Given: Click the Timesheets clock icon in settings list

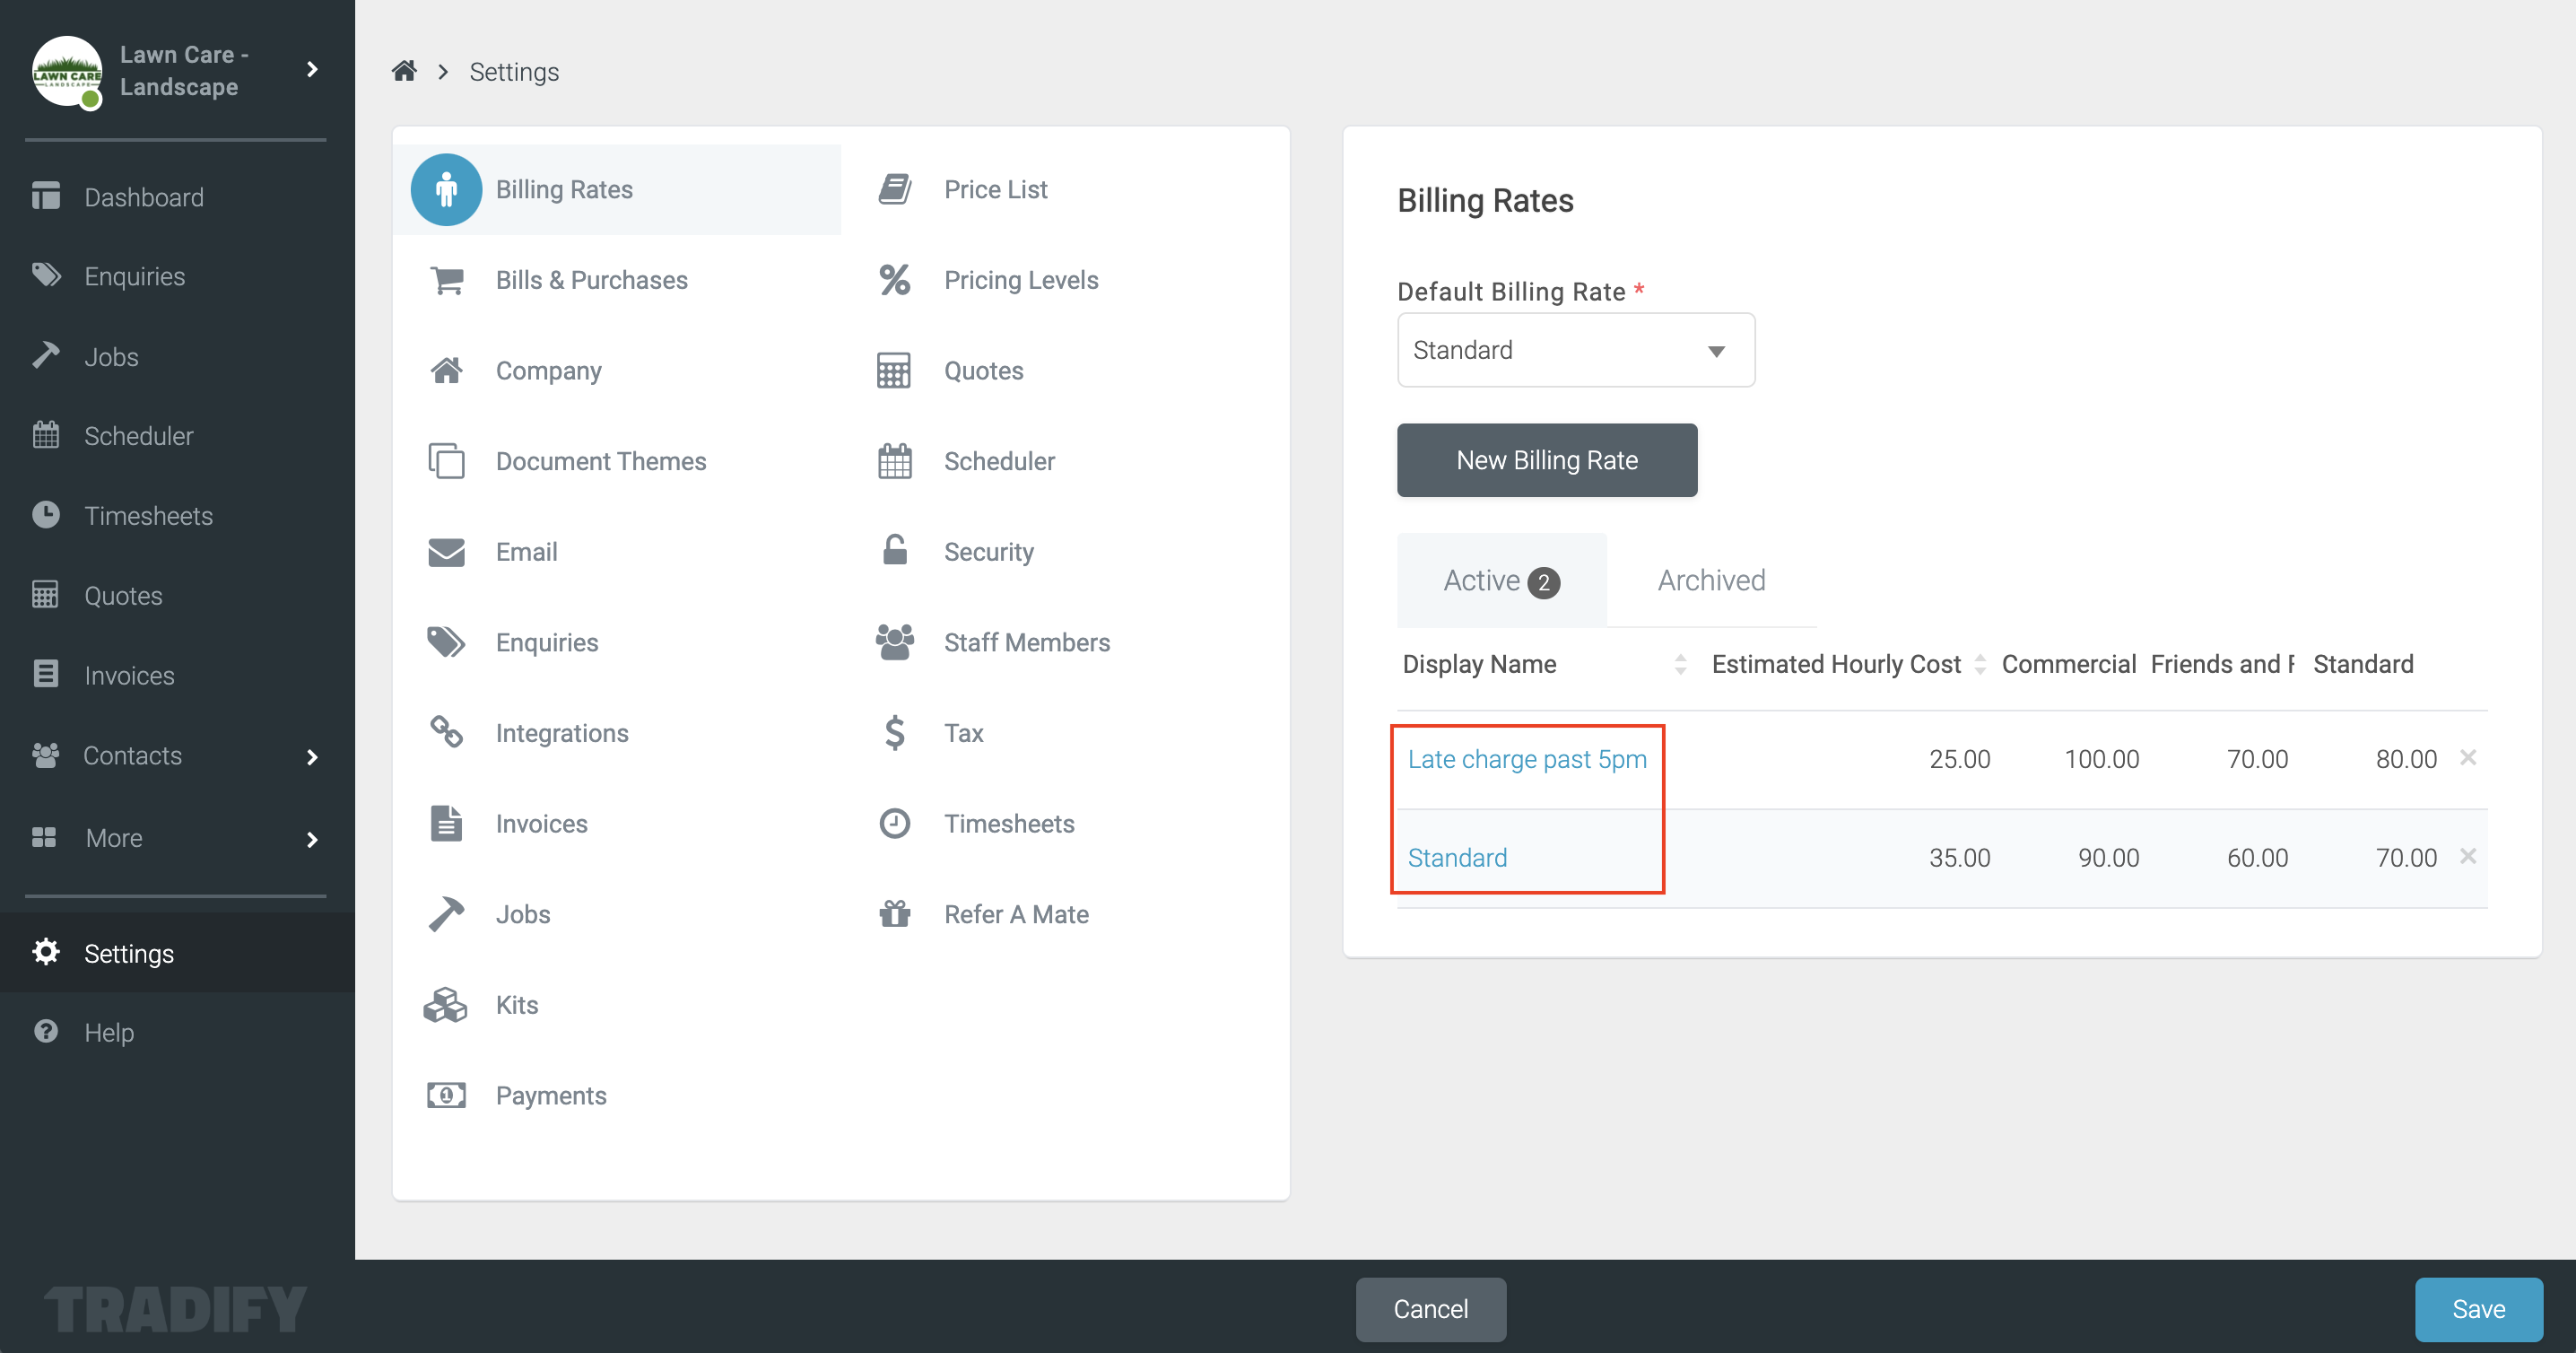Looking at the screenshot, I should (895, 824).
